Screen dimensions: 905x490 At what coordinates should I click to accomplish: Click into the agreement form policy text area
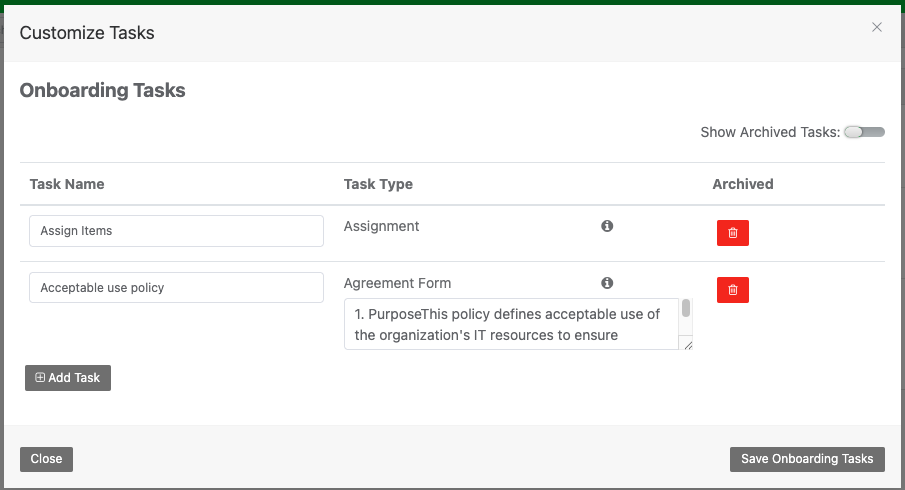pos(511,324)
